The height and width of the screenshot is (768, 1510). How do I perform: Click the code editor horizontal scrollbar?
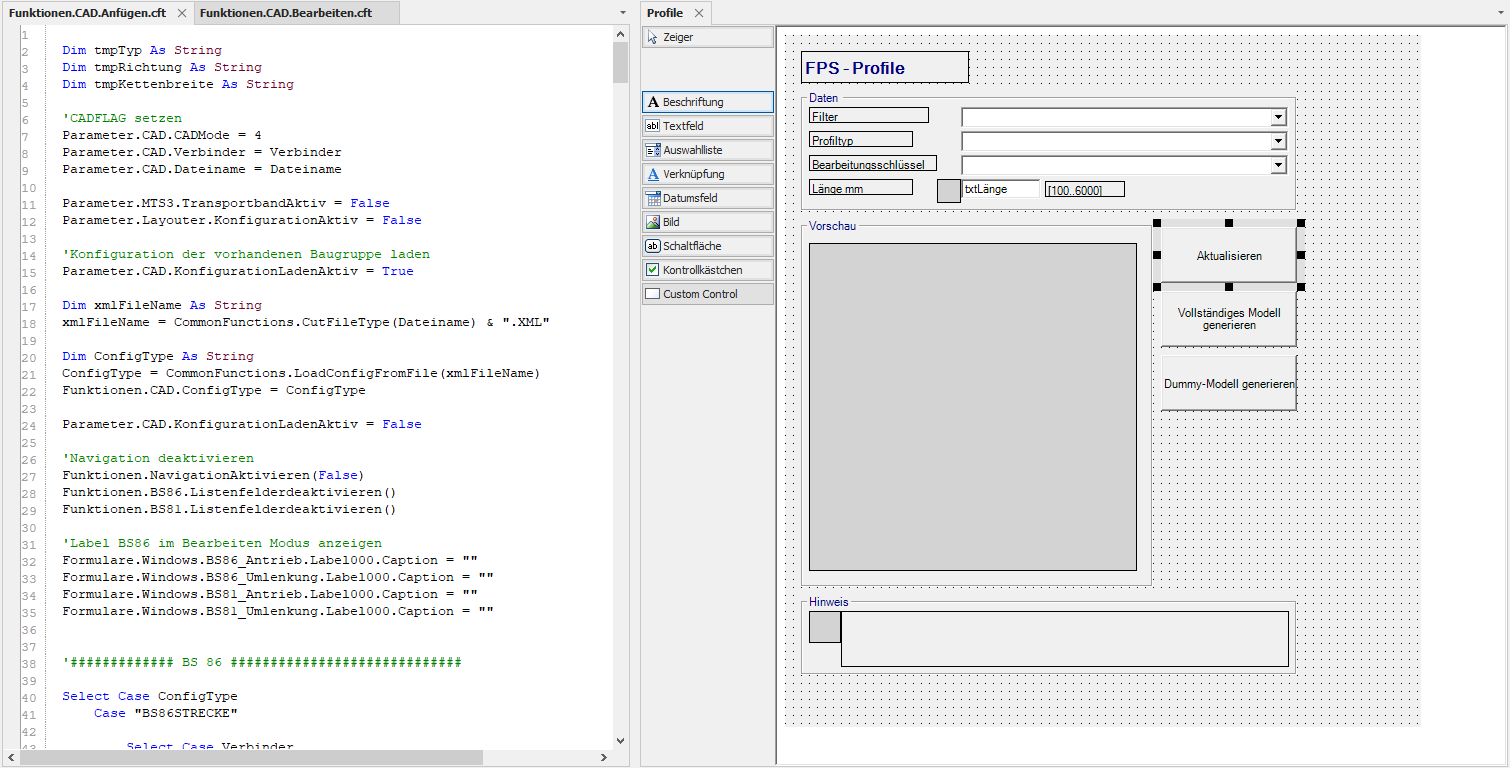250,758
